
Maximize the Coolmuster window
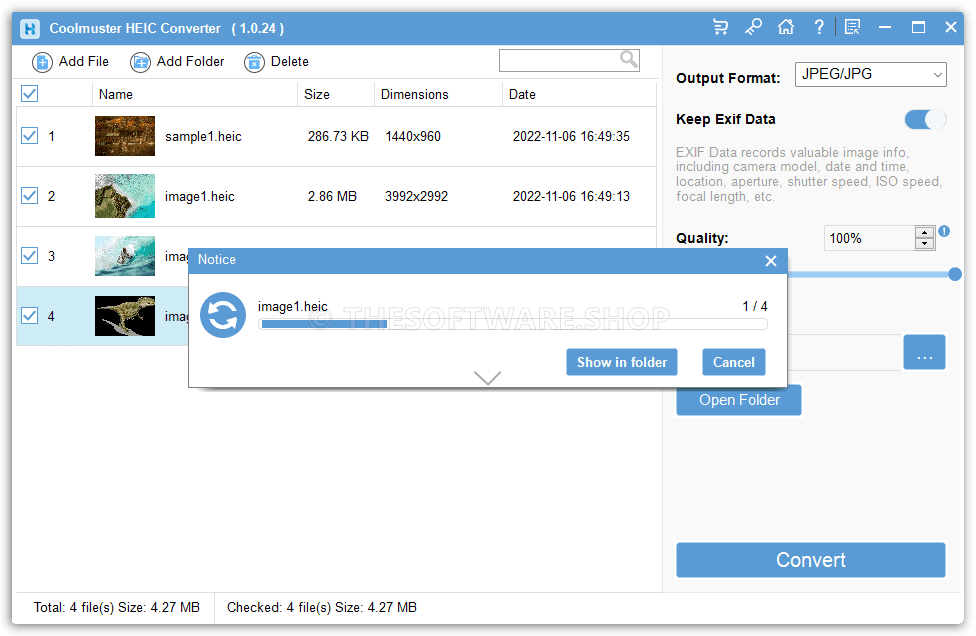pyautogui.click(x=917, y=27)
